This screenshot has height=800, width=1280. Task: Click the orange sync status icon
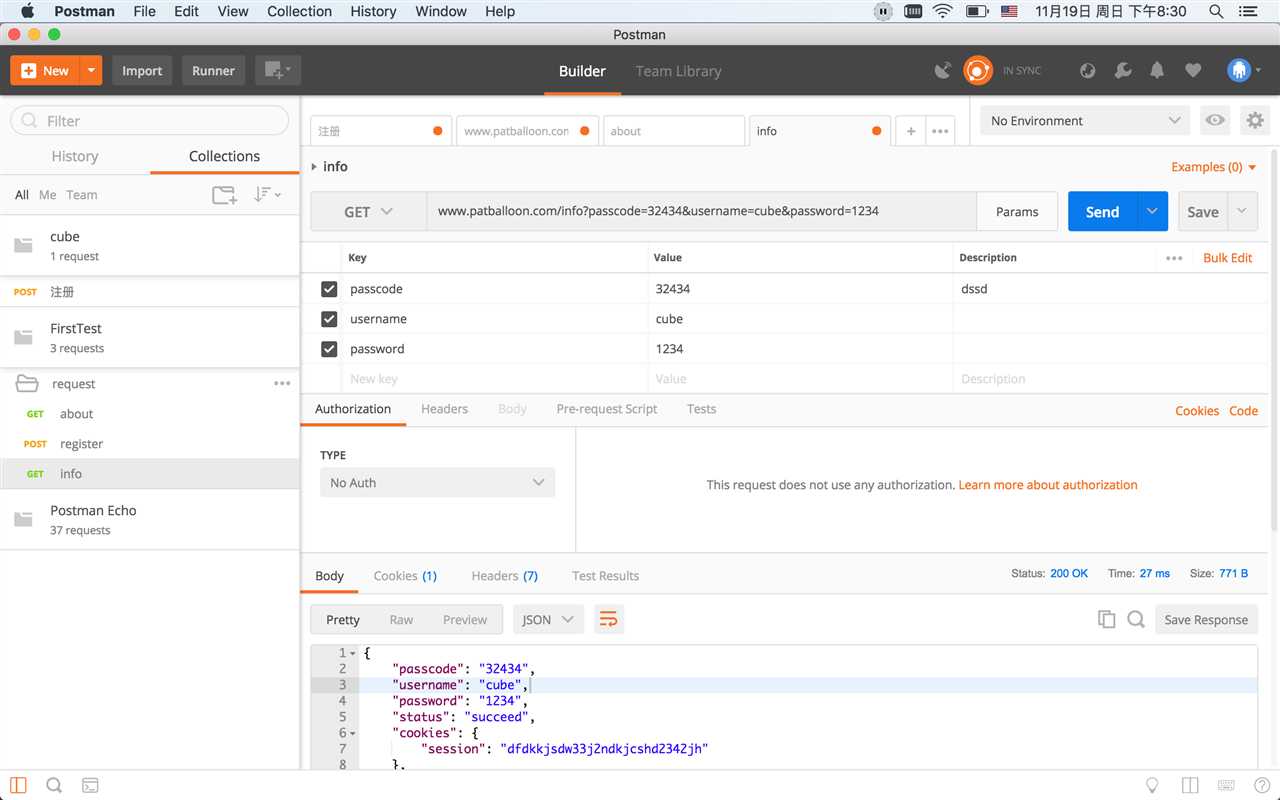[977, 70]
